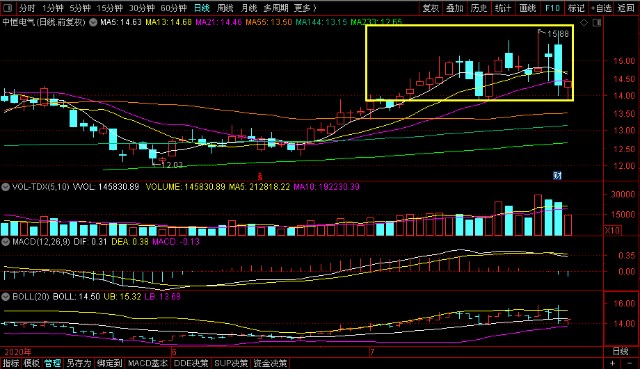Click the diamond icon above the chart
This screenshot has width=640, height=369.
584,23
